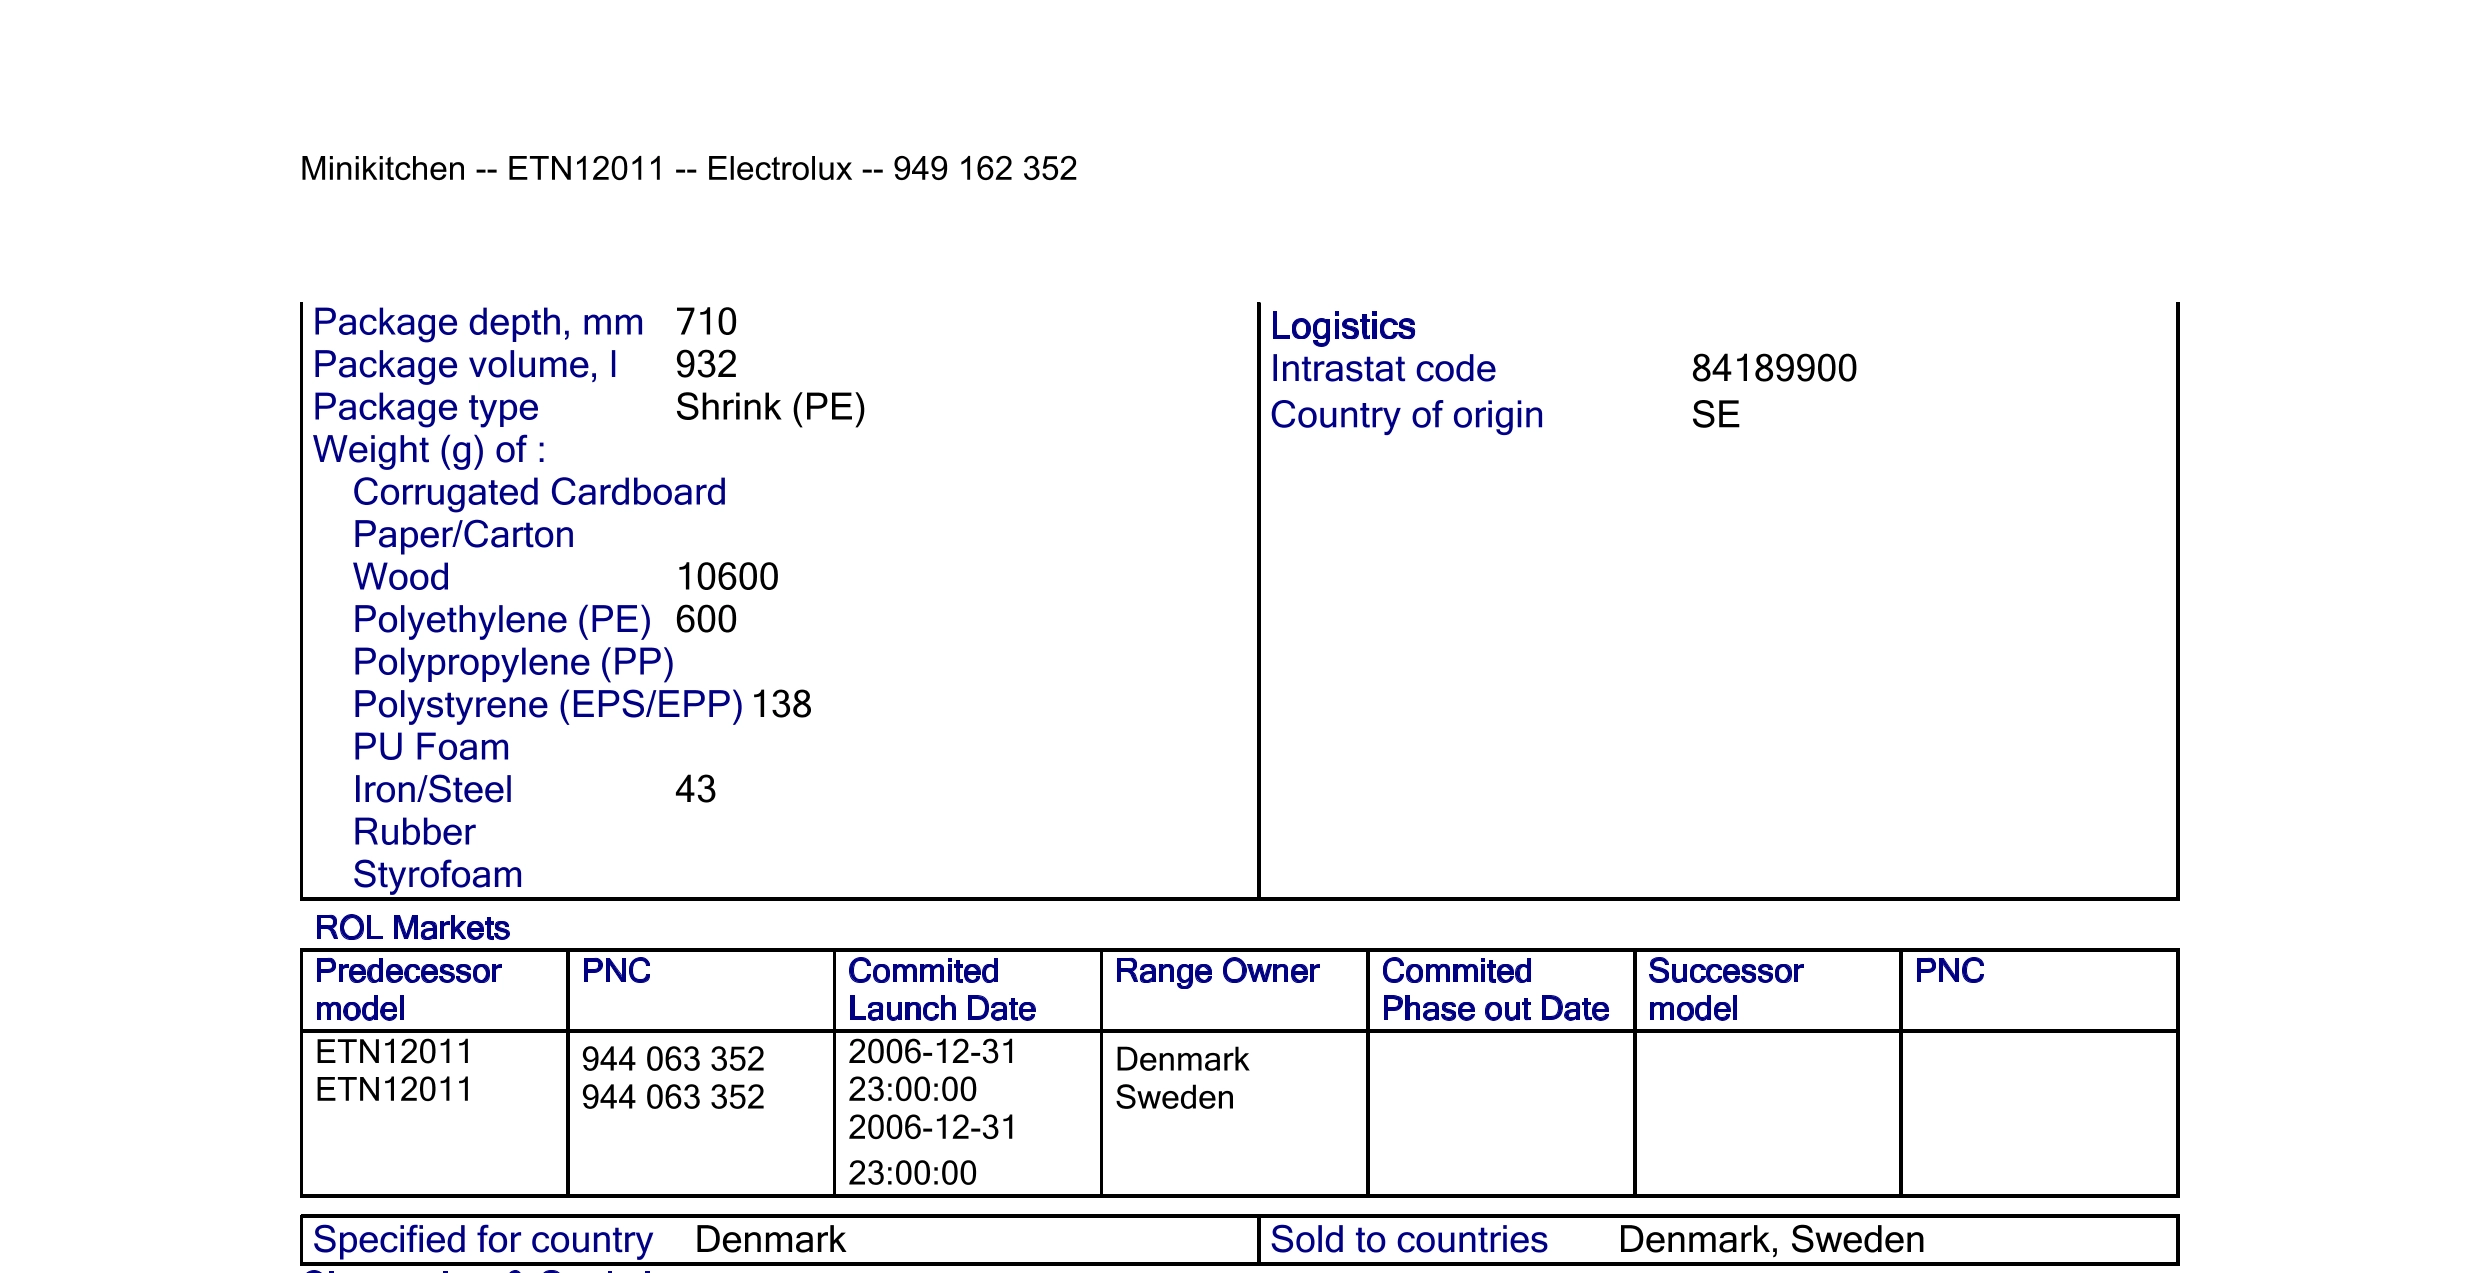Select the second ETN12011 predecessor entry
Viewport: 2480px width, 1273px height.
pos(394,1090)
